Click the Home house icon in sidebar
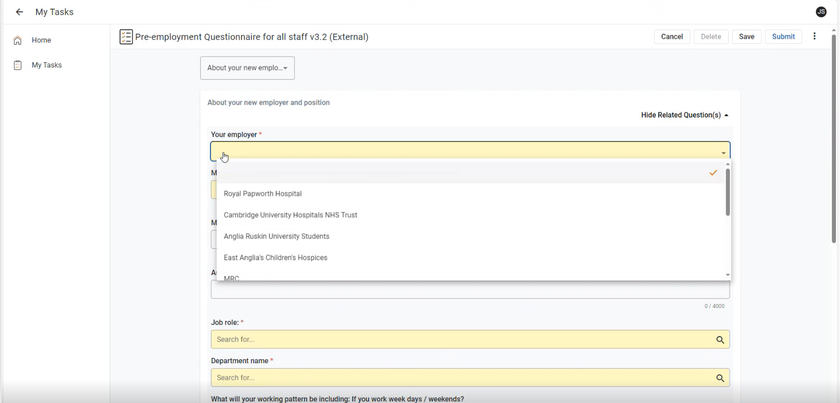This screenshot has width=840, height=403. point(18,40)
